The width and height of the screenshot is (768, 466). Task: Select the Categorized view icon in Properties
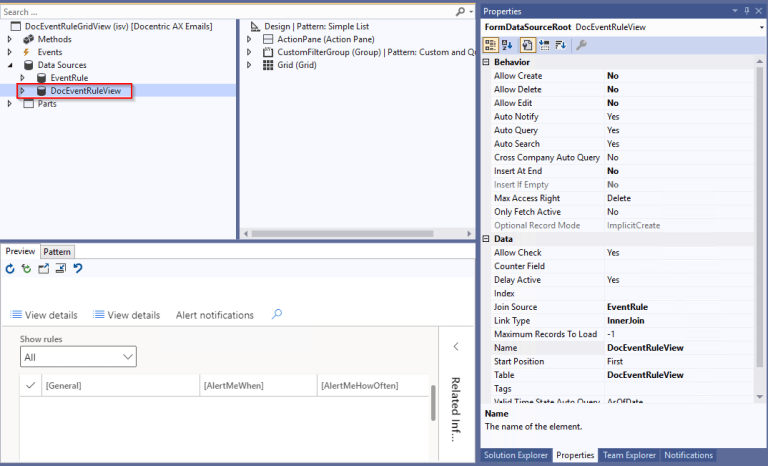[490, 45]
